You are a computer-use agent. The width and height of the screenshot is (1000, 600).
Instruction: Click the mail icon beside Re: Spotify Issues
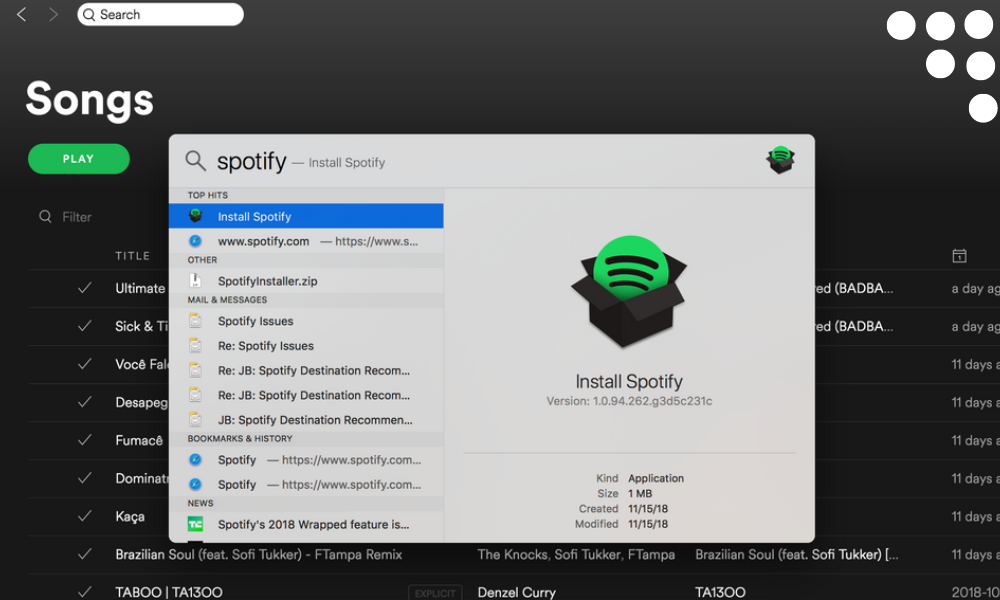coord(195,346)
